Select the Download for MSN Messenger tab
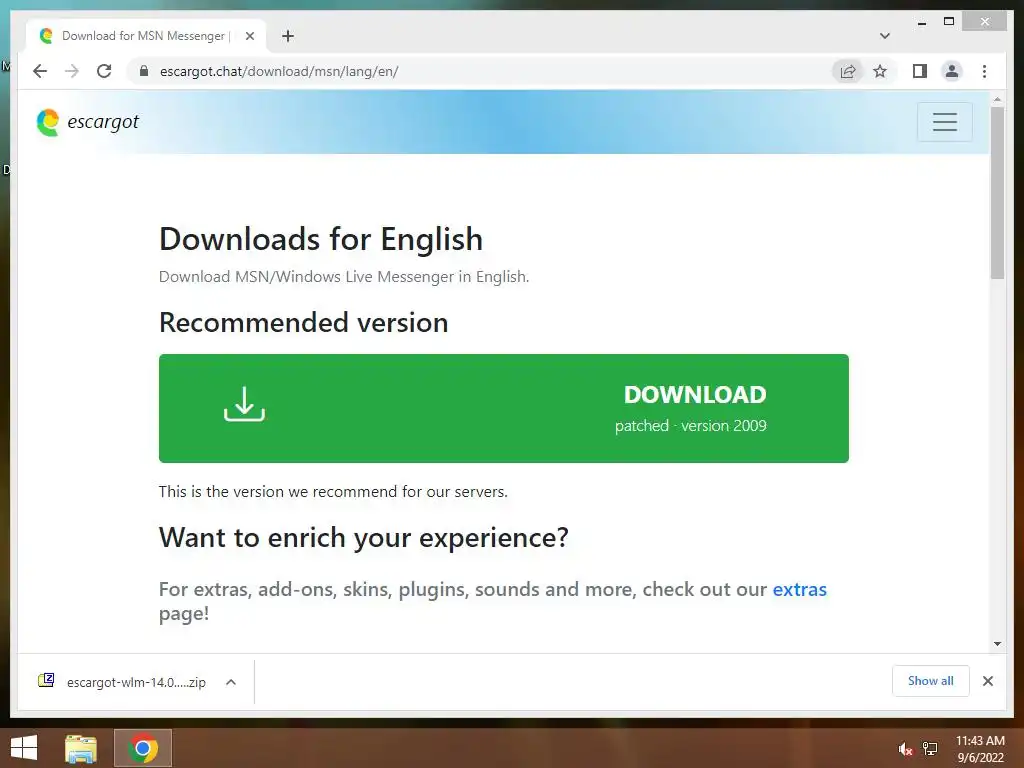 146,36
